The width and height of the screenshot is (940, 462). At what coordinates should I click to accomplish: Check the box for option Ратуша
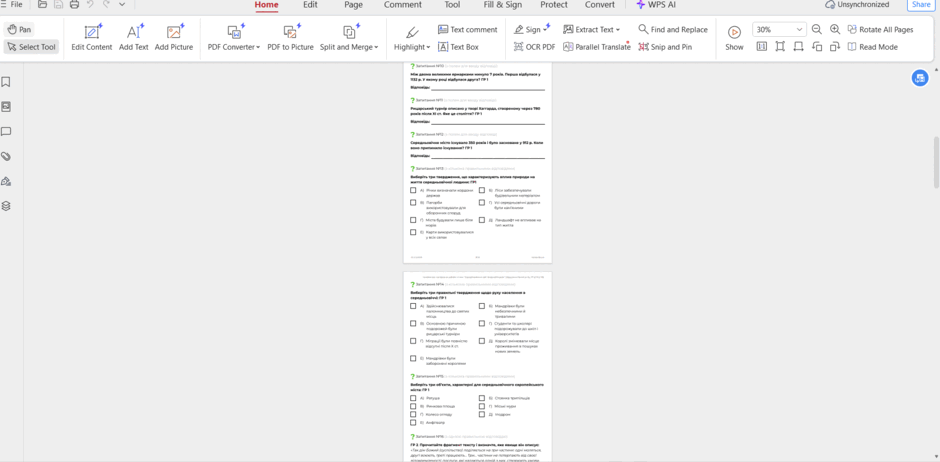[x=413, y=398]
